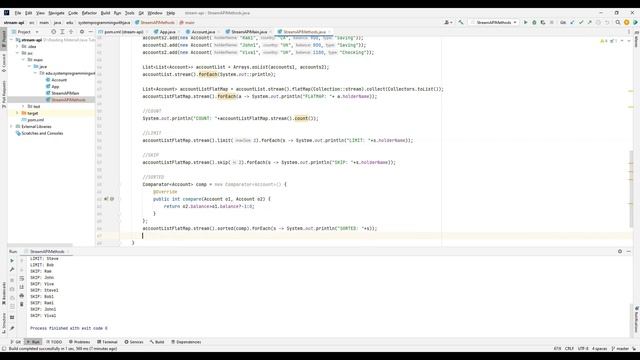Click run gutter icon beside compare method

pyautogui.click(x=106, y=199)
